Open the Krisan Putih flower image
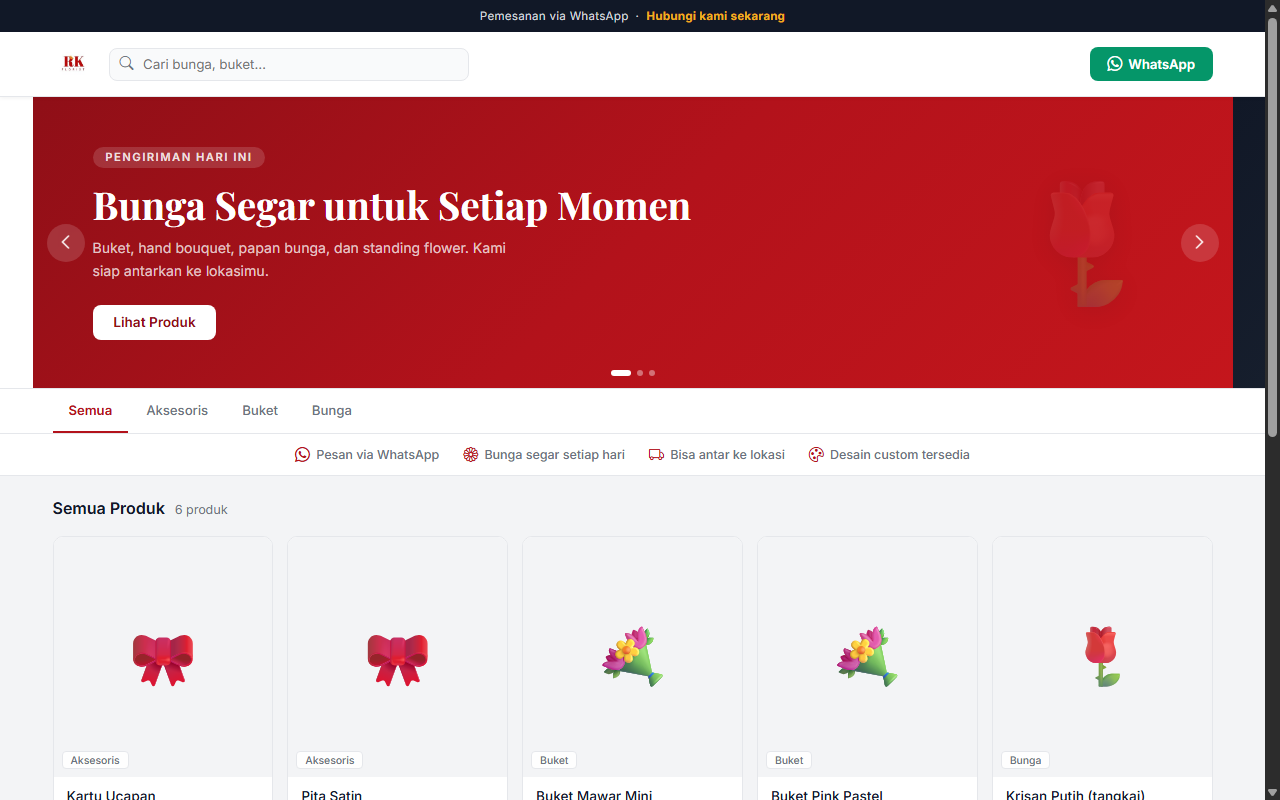The image size is (1280, 800). coord(1103,657)
